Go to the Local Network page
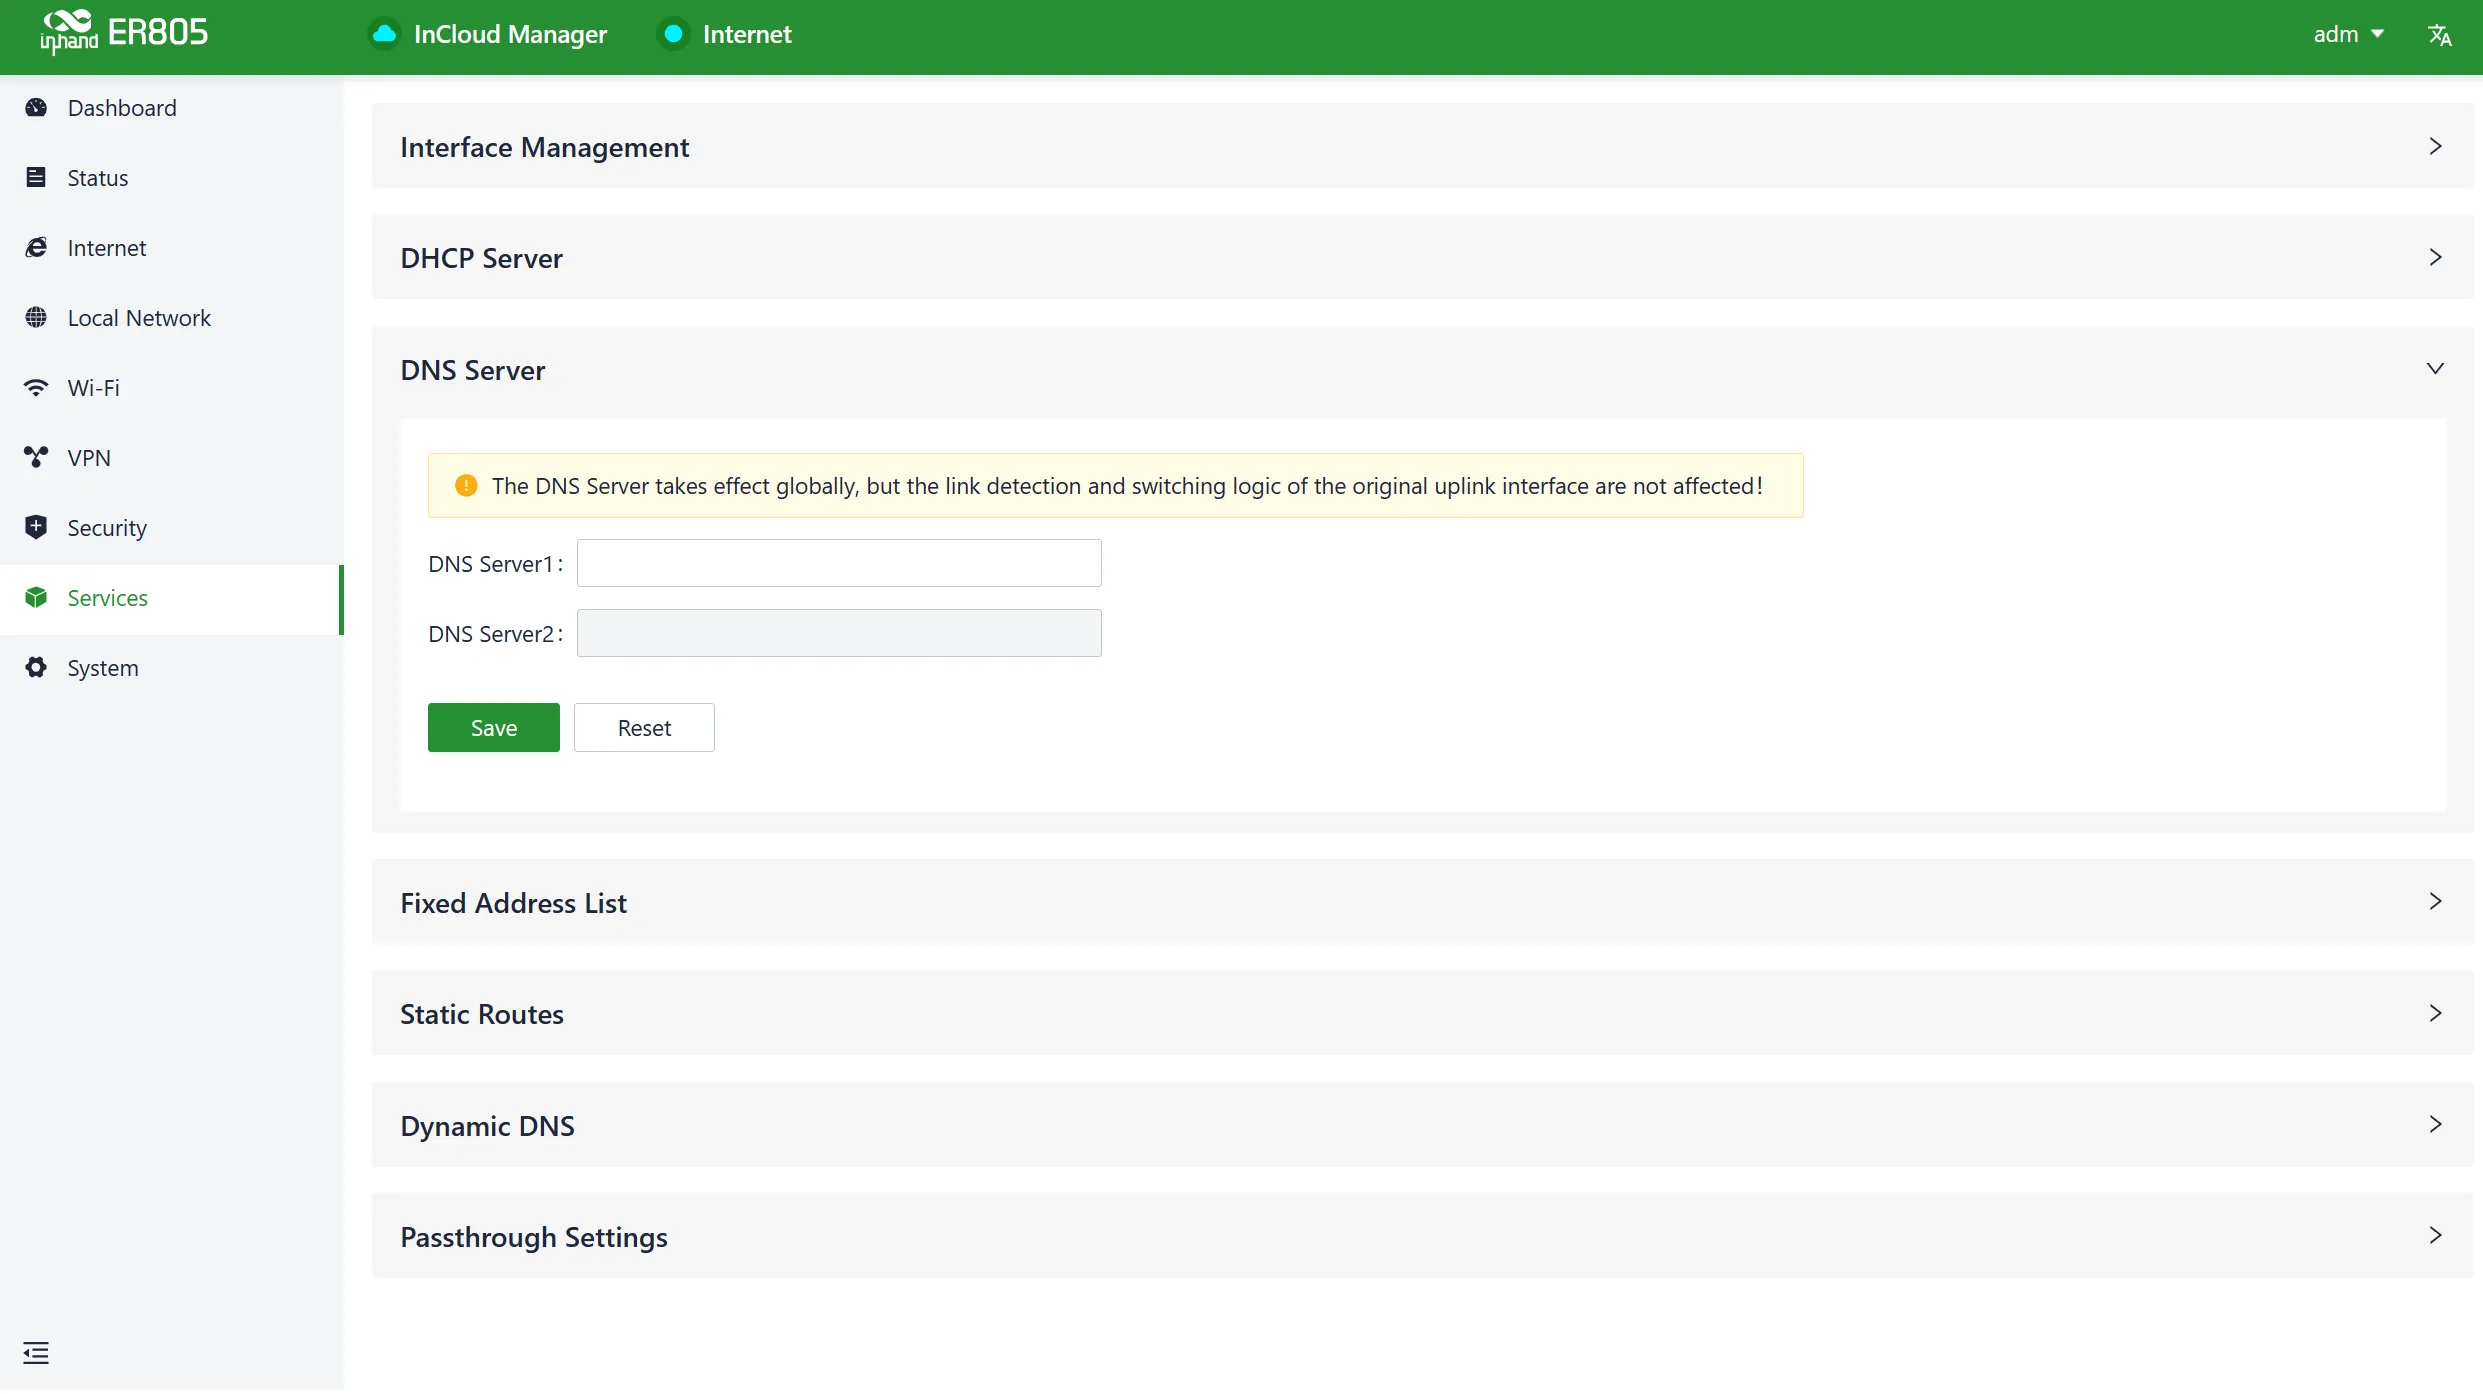This screenshot has height=1394, width=2483. pyautogui.click(x=171, y=317)
